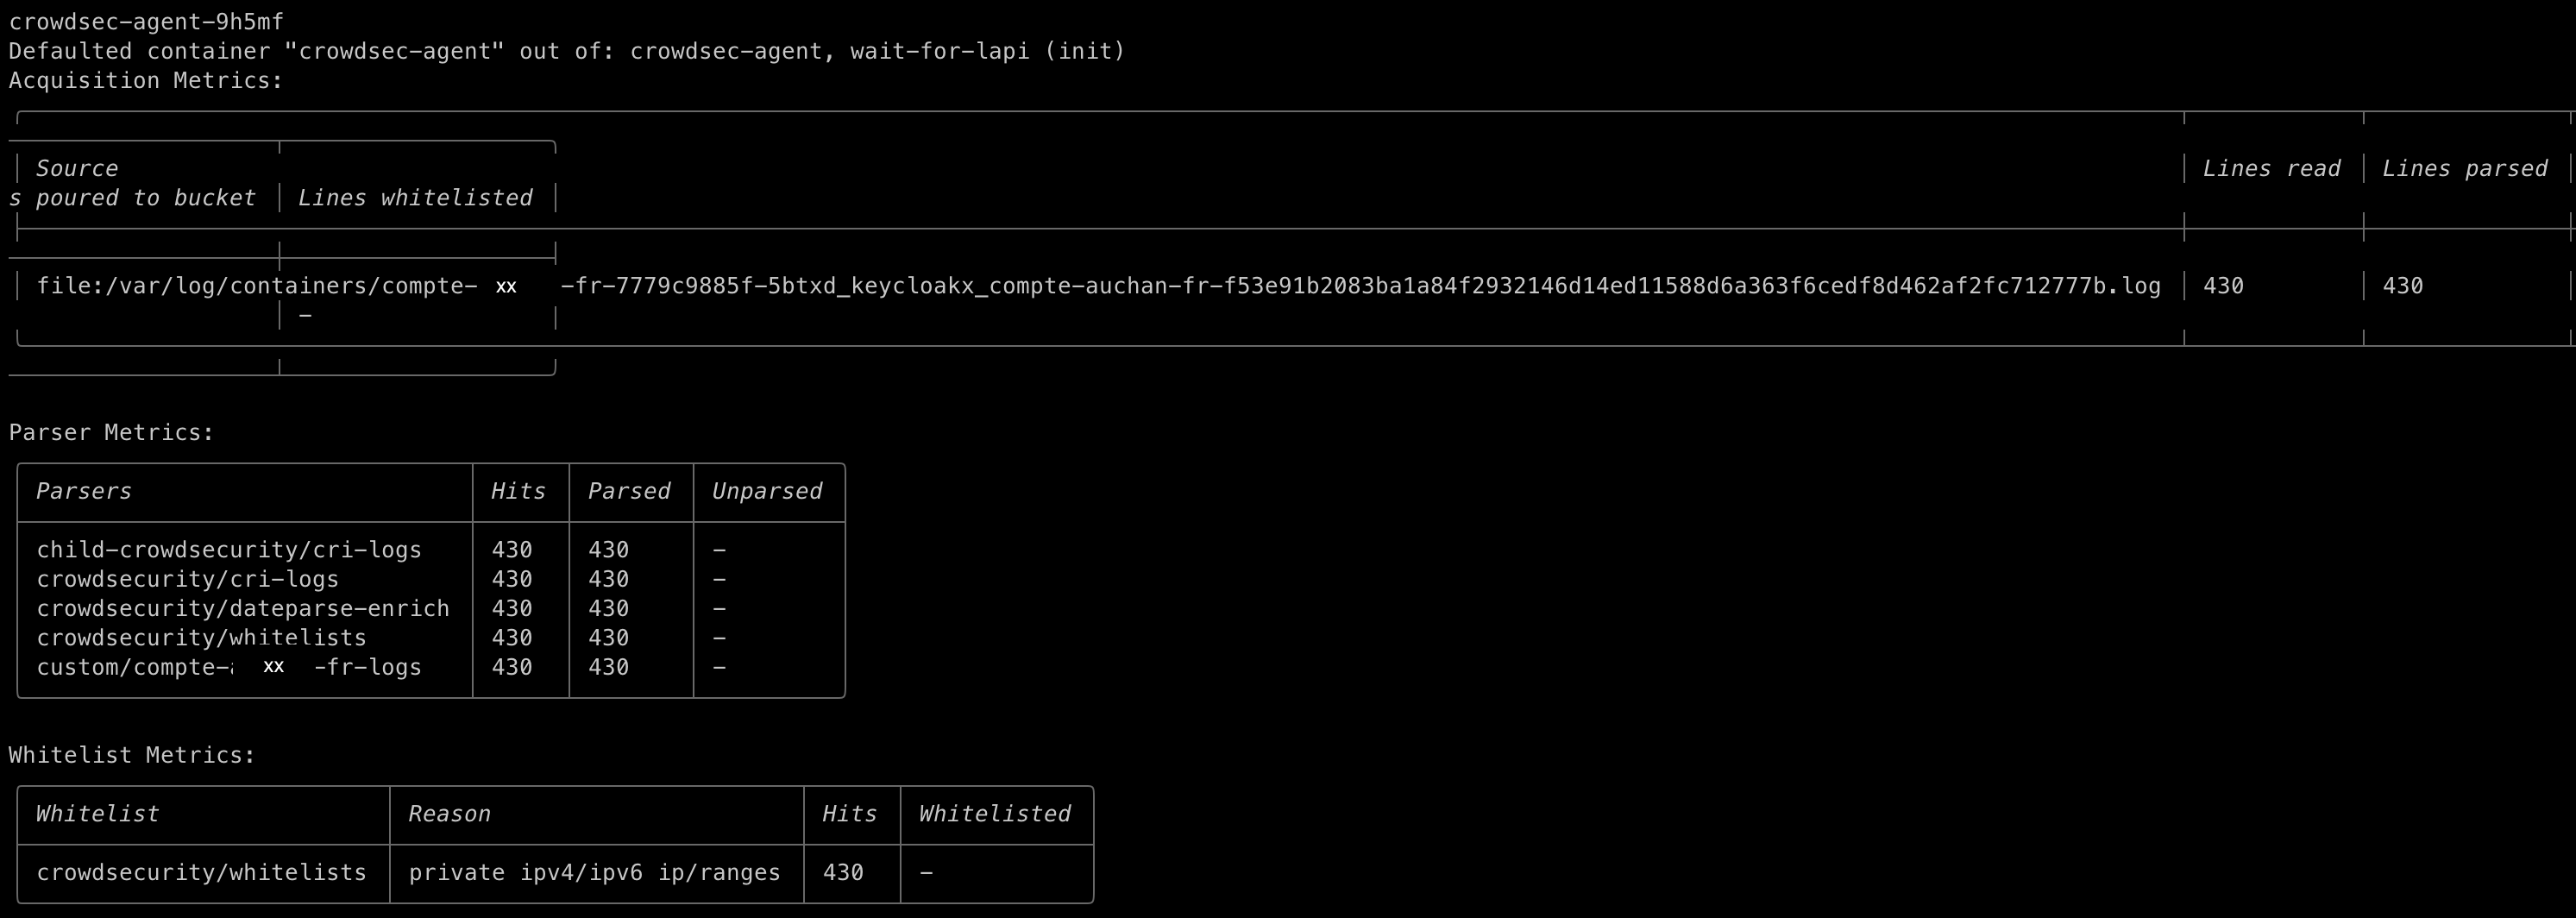
Task: Click the child-crowdsecurity/cri-logs parser row
Action: point(431,550)
